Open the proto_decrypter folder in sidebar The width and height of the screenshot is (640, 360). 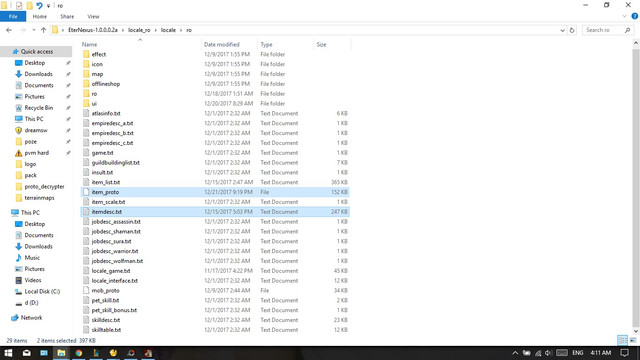(44, 187)
